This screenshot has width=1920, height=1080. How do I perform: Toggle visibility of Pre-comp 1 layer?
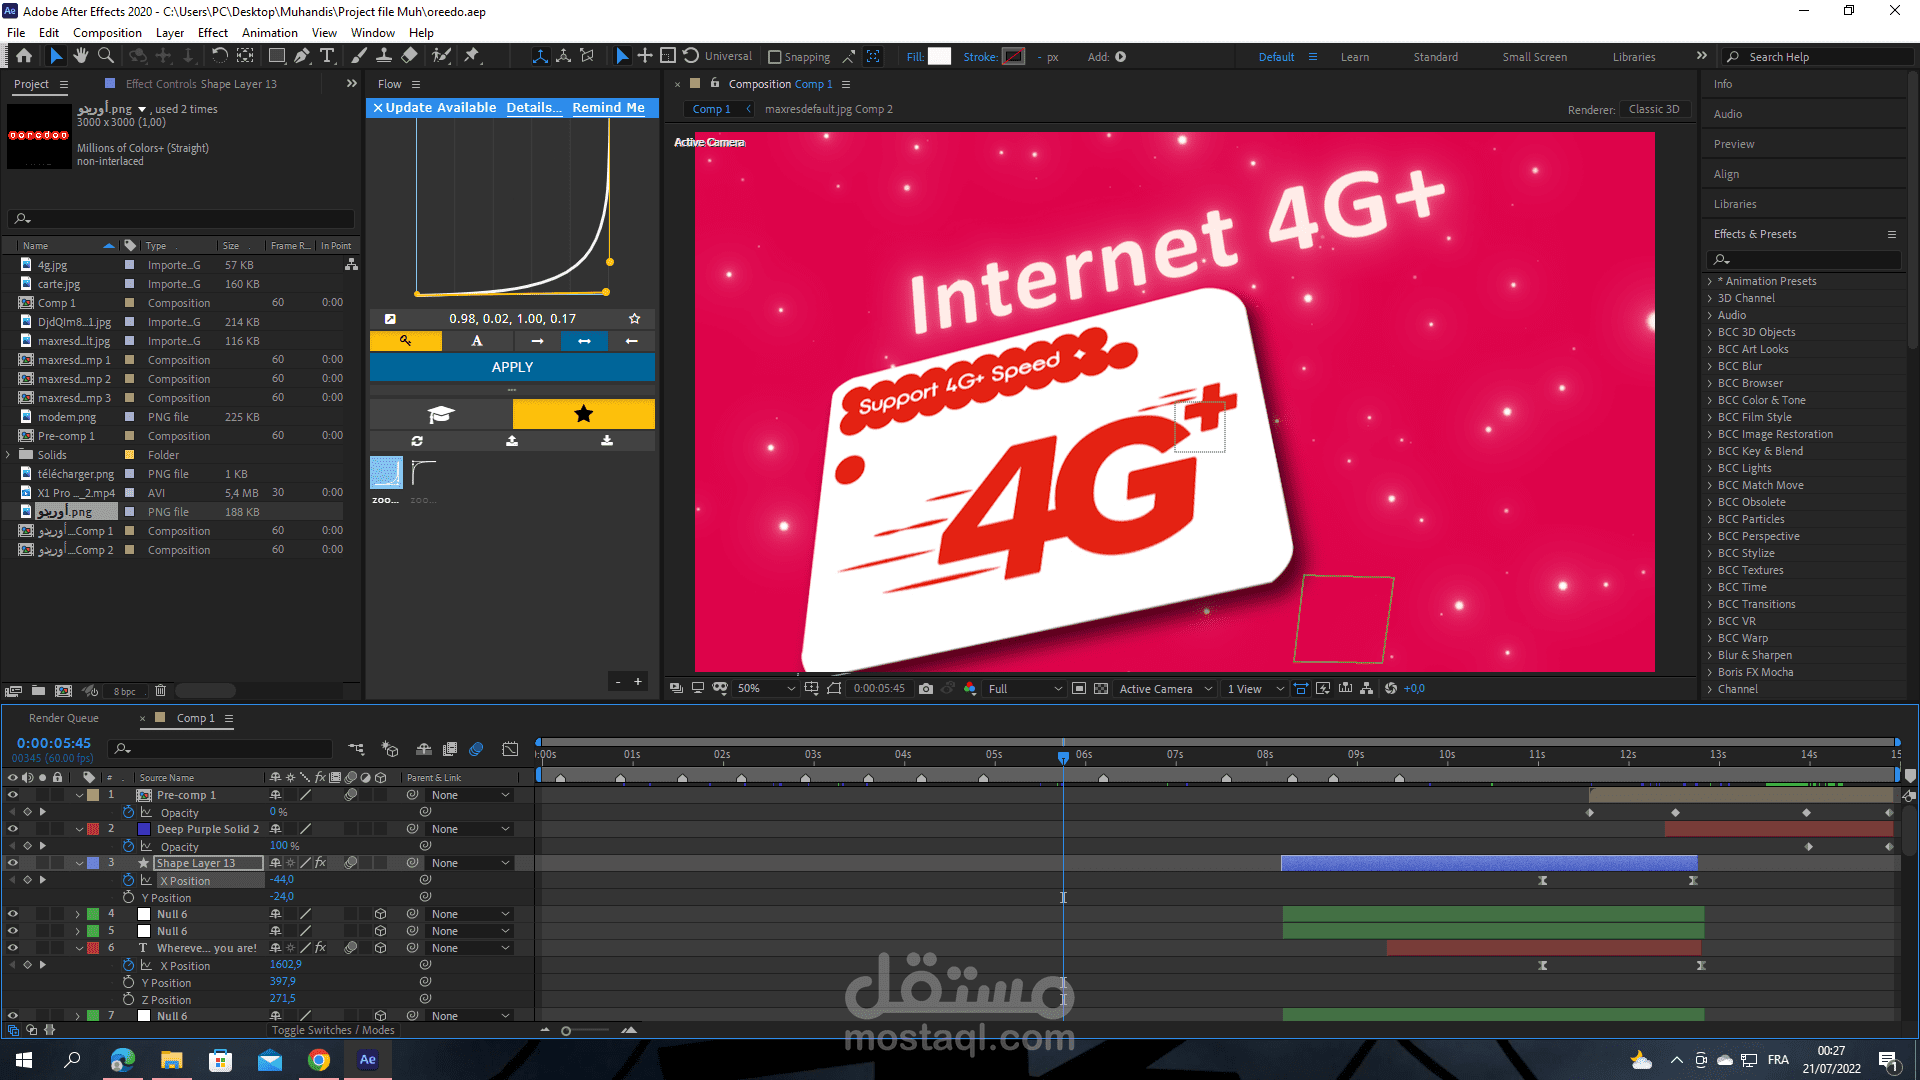[13, 795]
